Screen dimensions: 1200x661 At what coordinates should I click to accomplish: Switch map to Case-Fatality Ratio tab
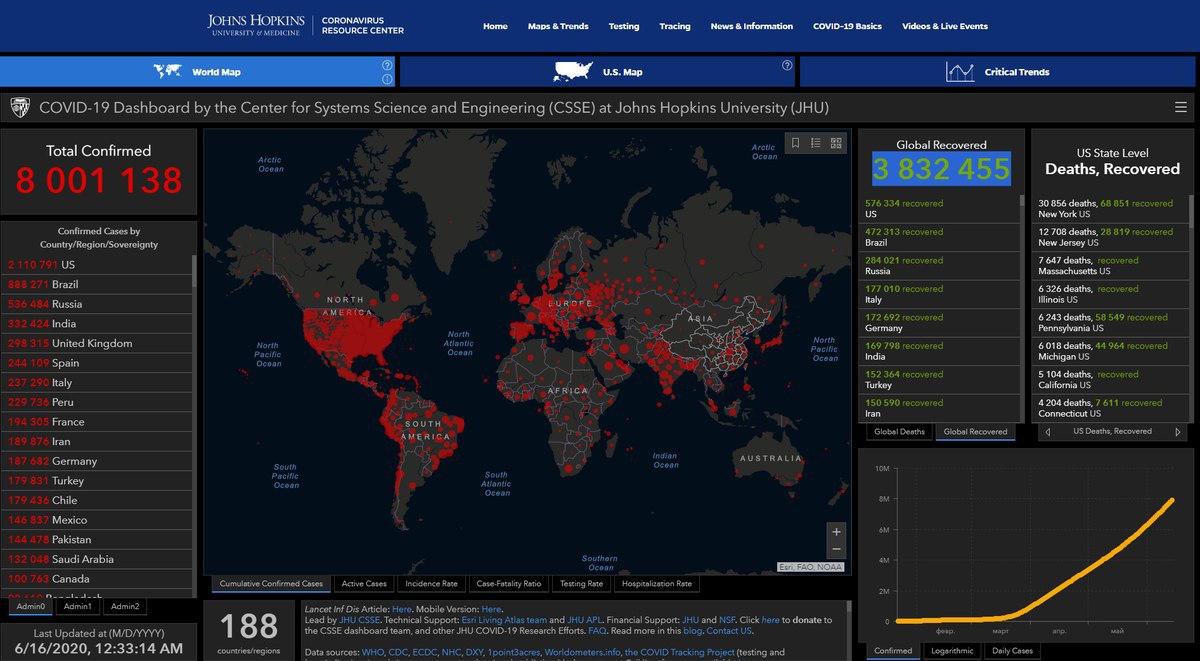(509, 584)
